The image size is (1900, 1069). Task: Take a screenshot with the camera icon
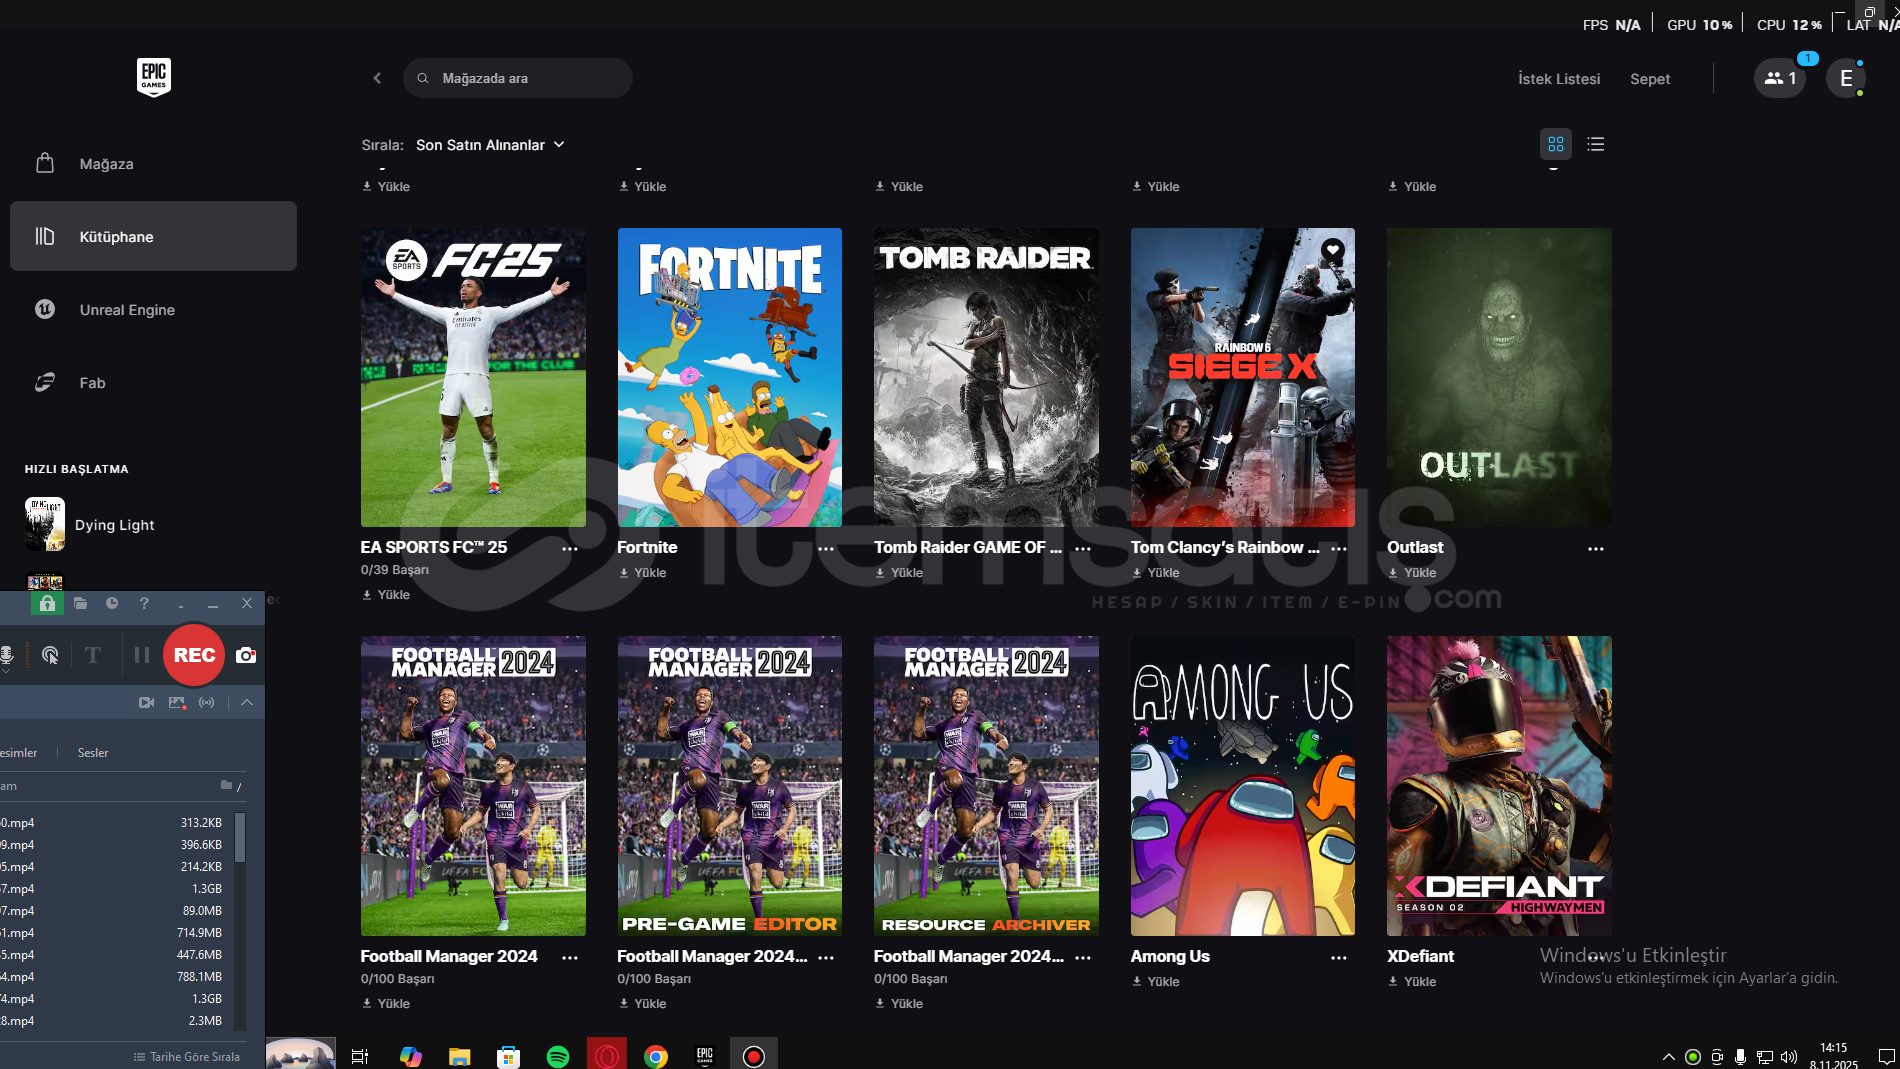pyautogui.click(x=246, y=655)
